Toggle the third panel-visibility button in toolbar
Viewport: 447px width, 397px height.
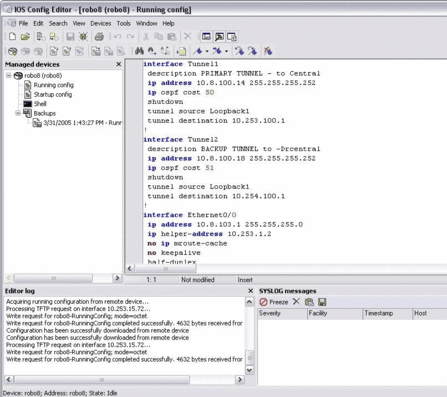(232, 36)
